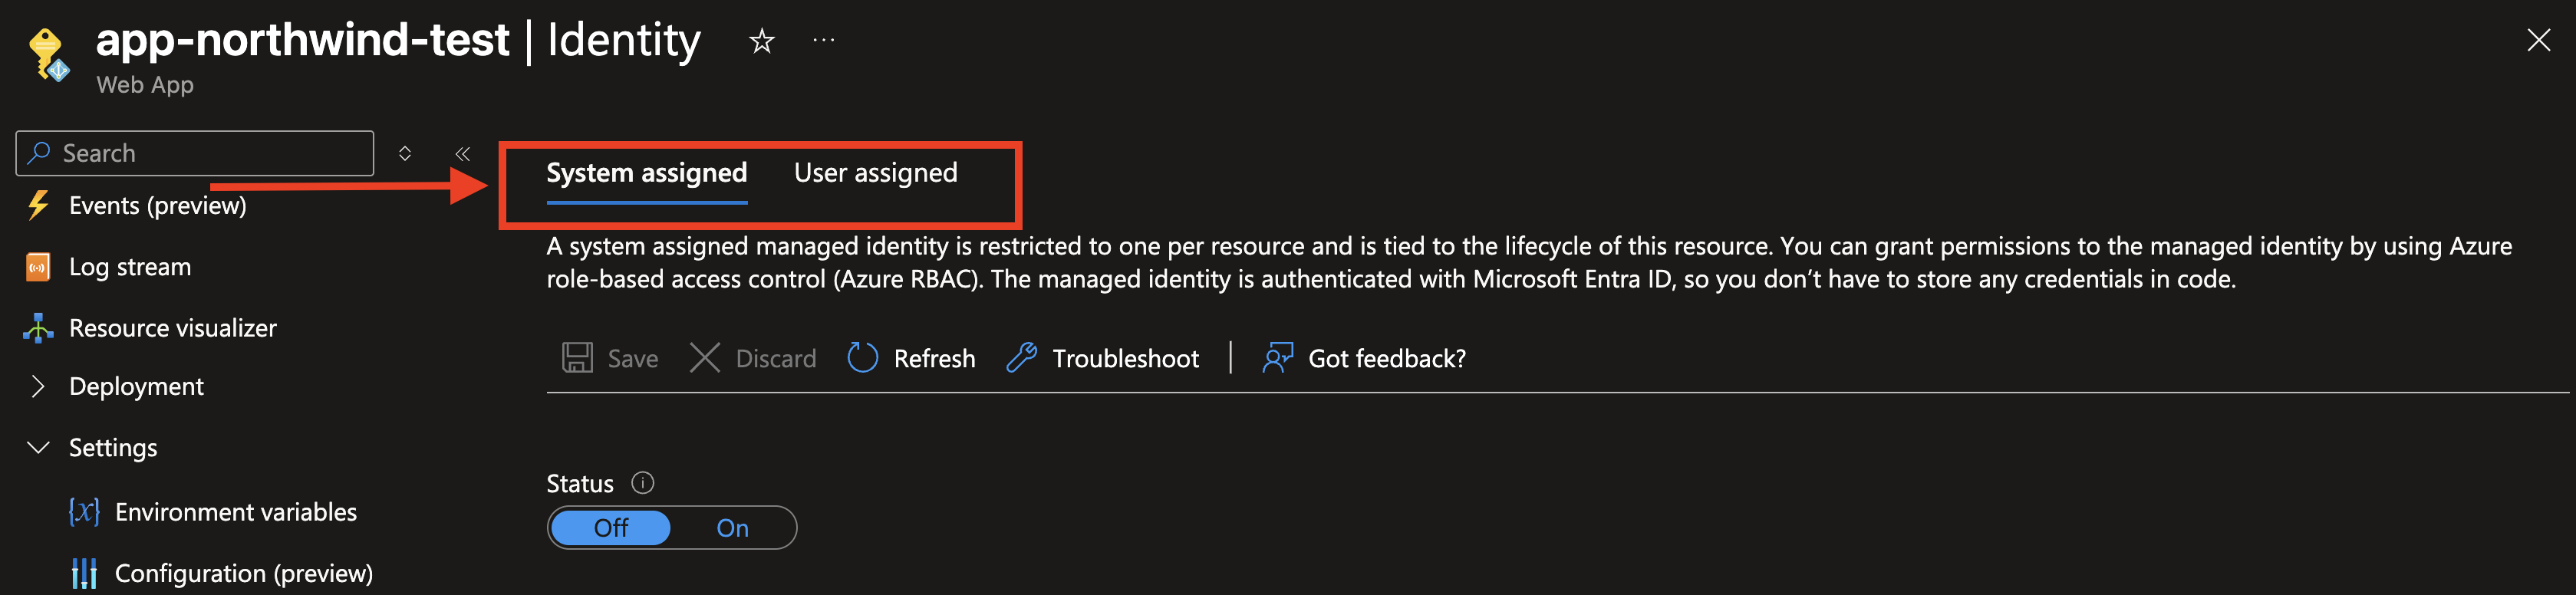Click the 'app-northwind-test | Identity' title
Viewport: 2576px width, 595px height.
pos(398,40)
